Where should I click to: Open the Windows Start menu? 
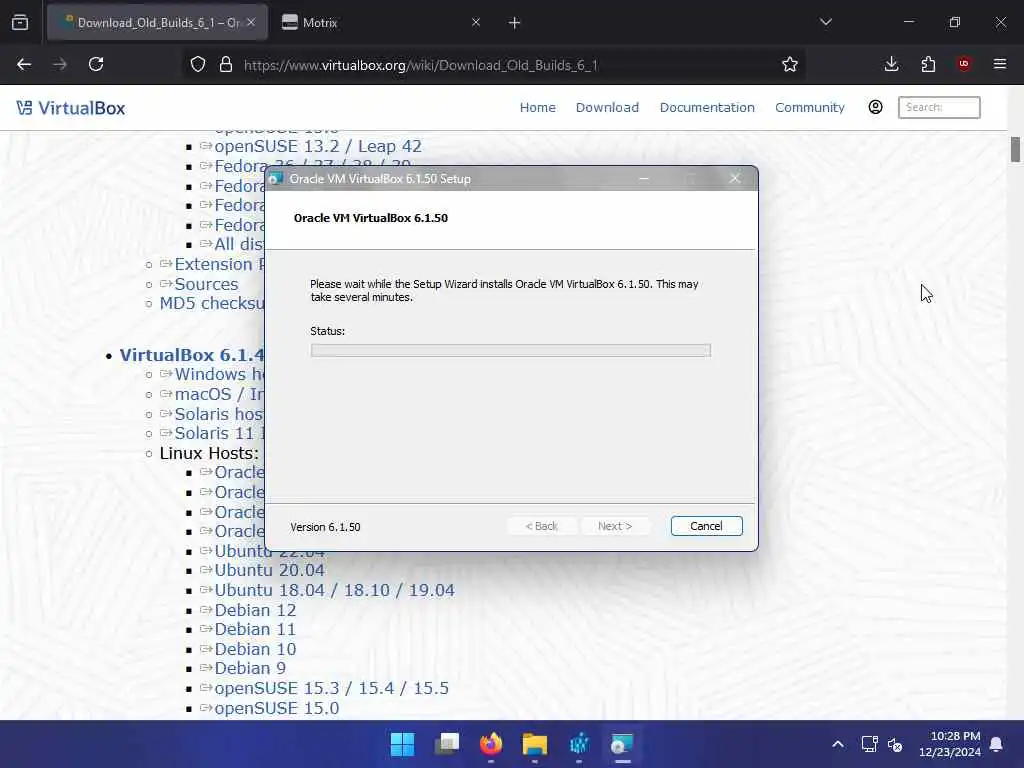pos(402,744)
